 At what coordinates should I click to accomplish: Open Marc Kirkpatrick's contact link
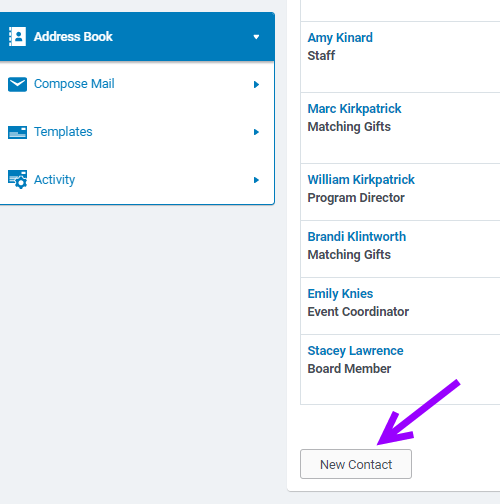coord(354,109)
